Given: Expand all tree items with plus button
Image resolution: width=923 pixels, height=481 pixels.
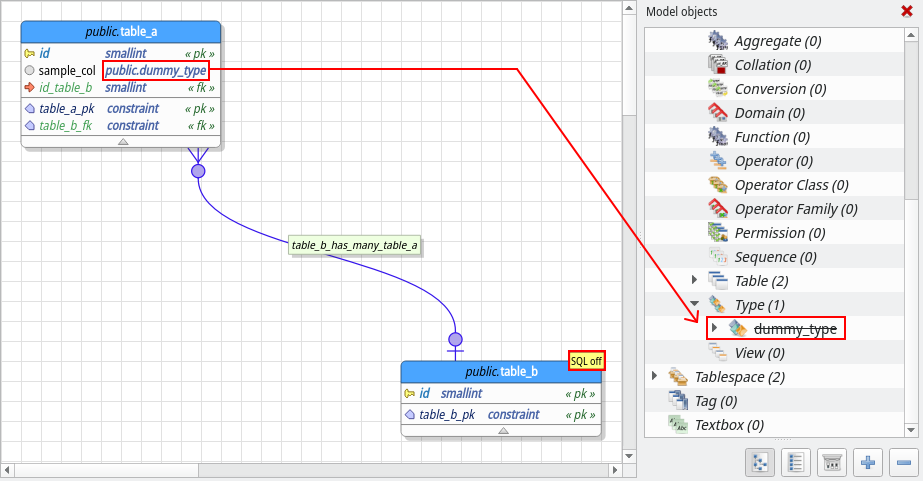Looking at the screenshot, I should pyautogui.click(x=868, y=462).
